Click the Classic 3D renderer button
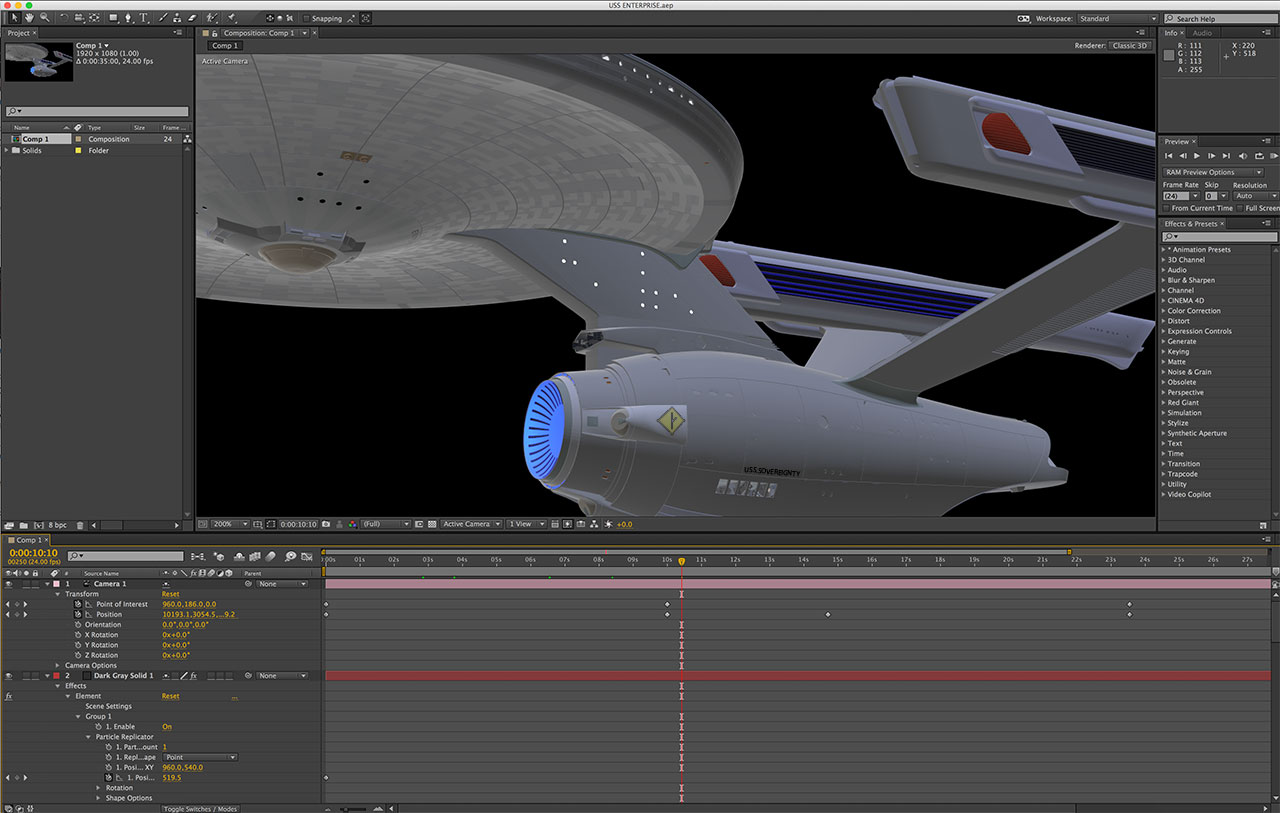The image size is (1280, 813). click(x=1131, y=46)
